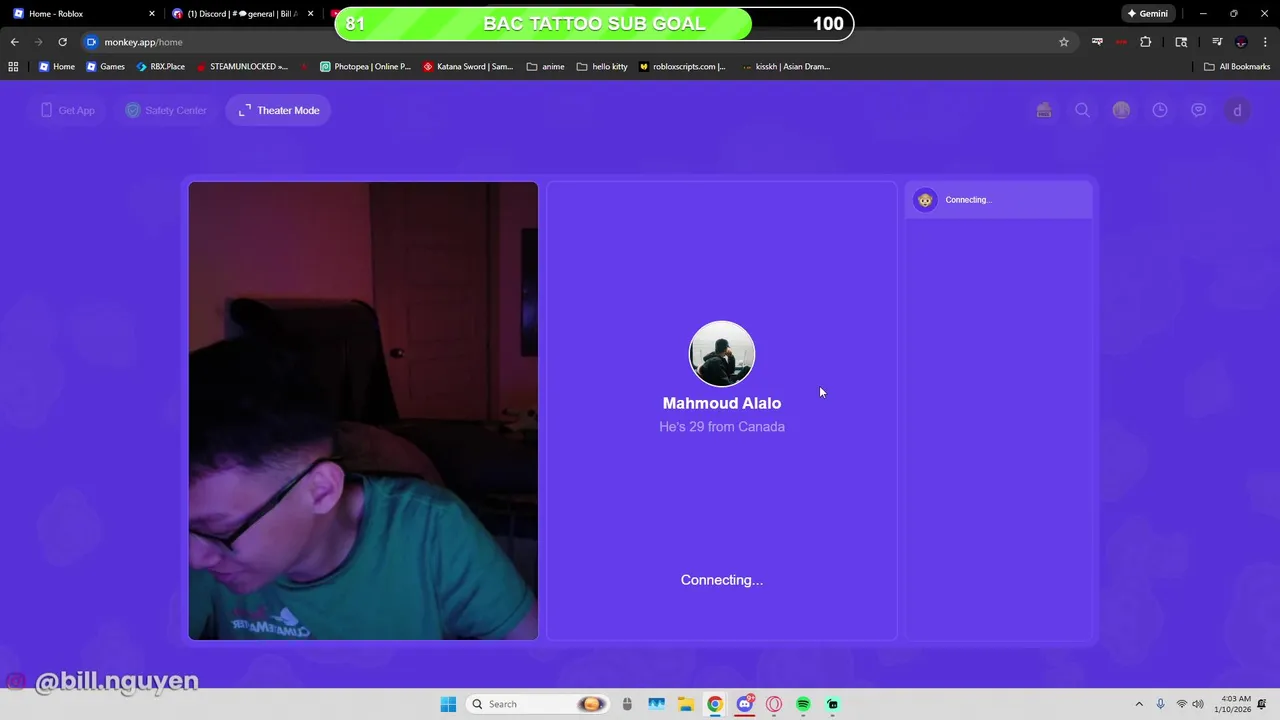Open the robloxscripts.com bookmark
The image size is (1280, 720).
[683, 67]
